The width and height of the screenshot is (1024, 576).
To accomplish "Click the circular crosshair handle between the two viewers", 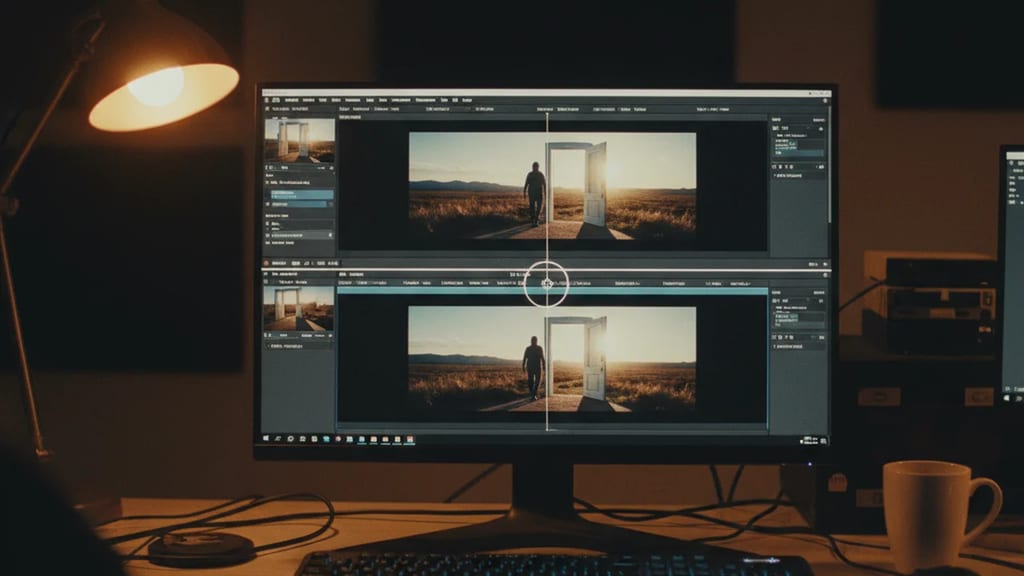I will pos(547,283).
